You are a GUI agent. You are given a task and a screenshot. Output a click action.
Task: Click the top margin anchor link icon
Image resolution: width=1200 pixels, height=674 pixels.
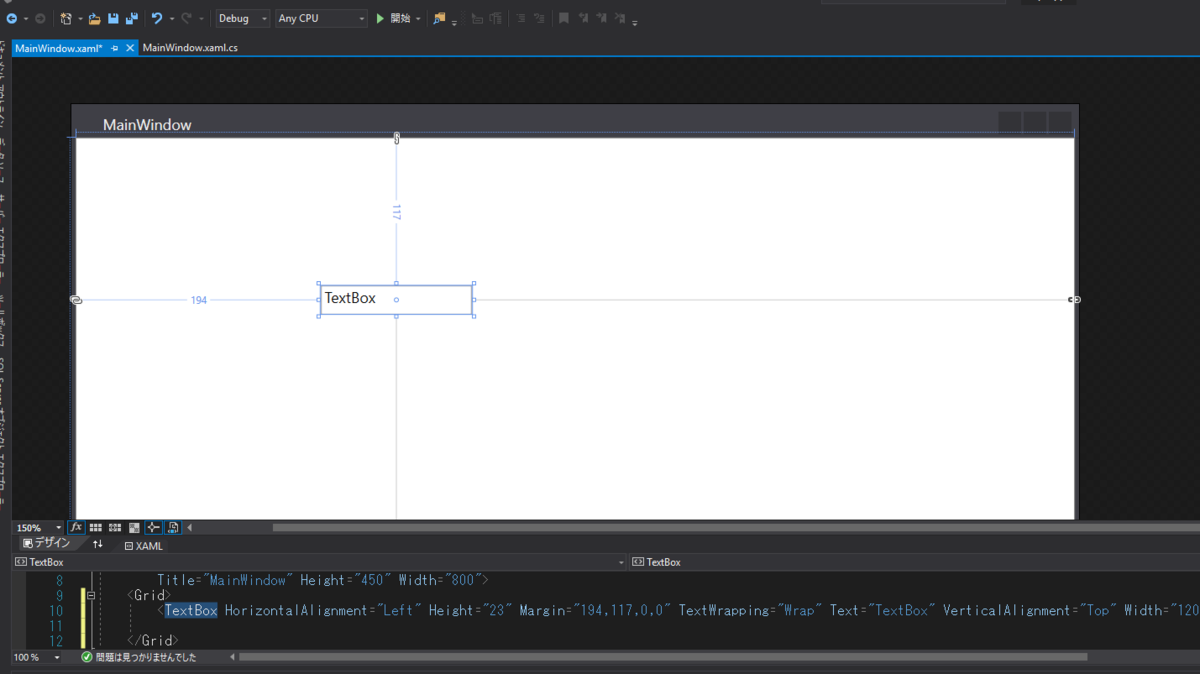pyautogui.click(x=397, y=138)
